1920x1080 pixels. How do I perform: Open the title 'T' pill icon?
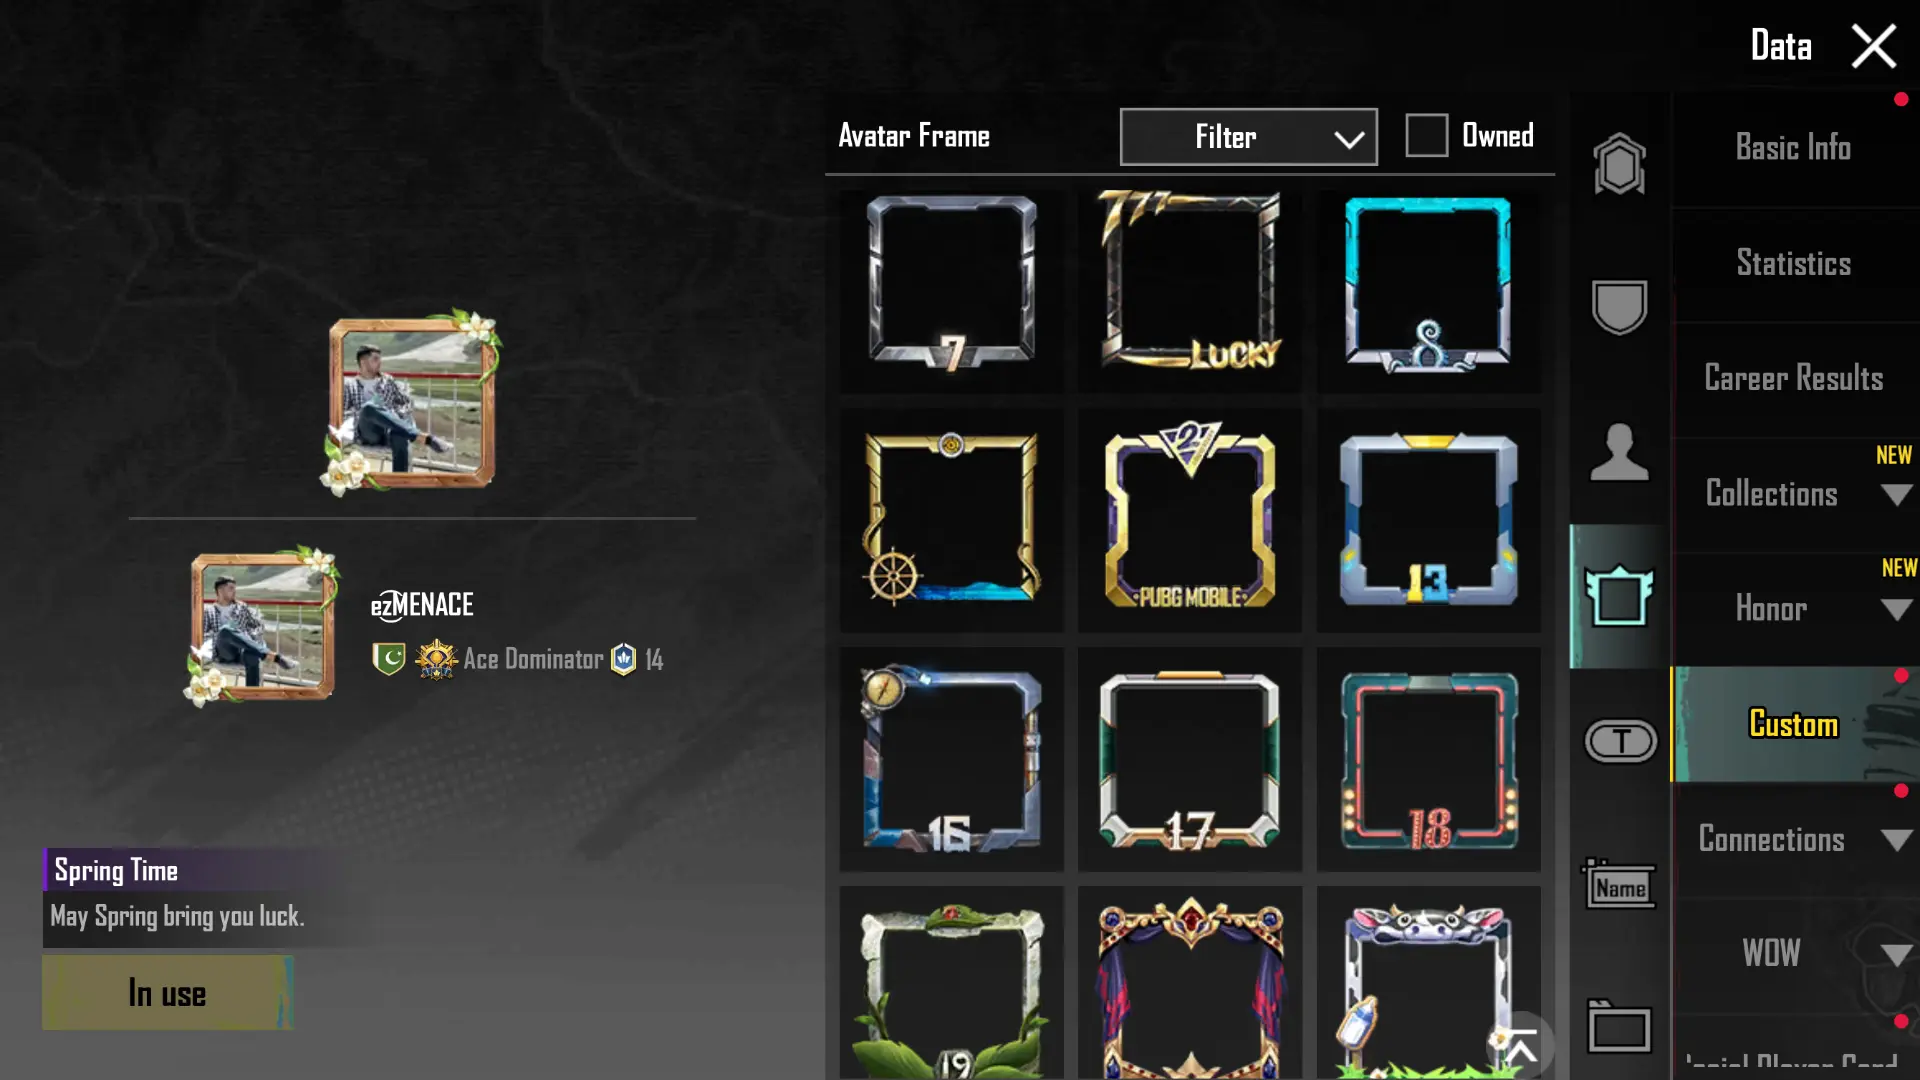1621,741
